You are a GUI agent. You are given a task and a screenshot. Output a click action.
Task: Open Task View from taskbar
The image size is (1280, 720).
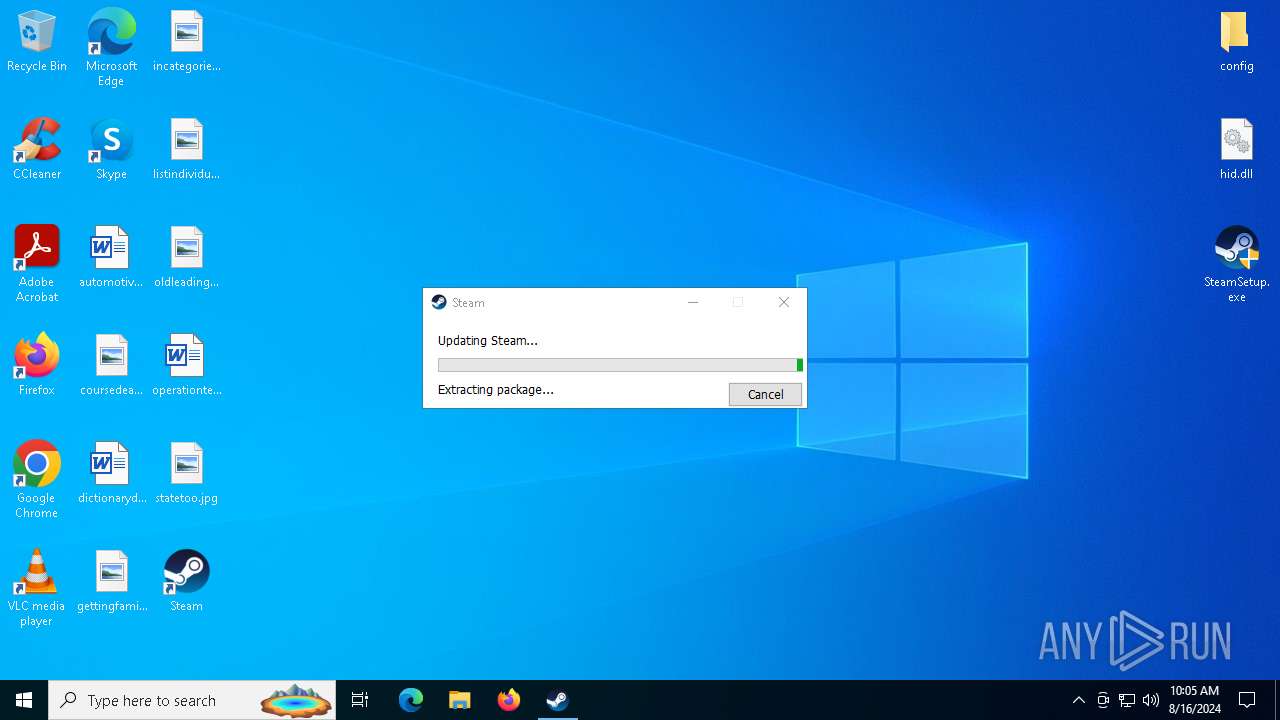(x=360, y=700)
